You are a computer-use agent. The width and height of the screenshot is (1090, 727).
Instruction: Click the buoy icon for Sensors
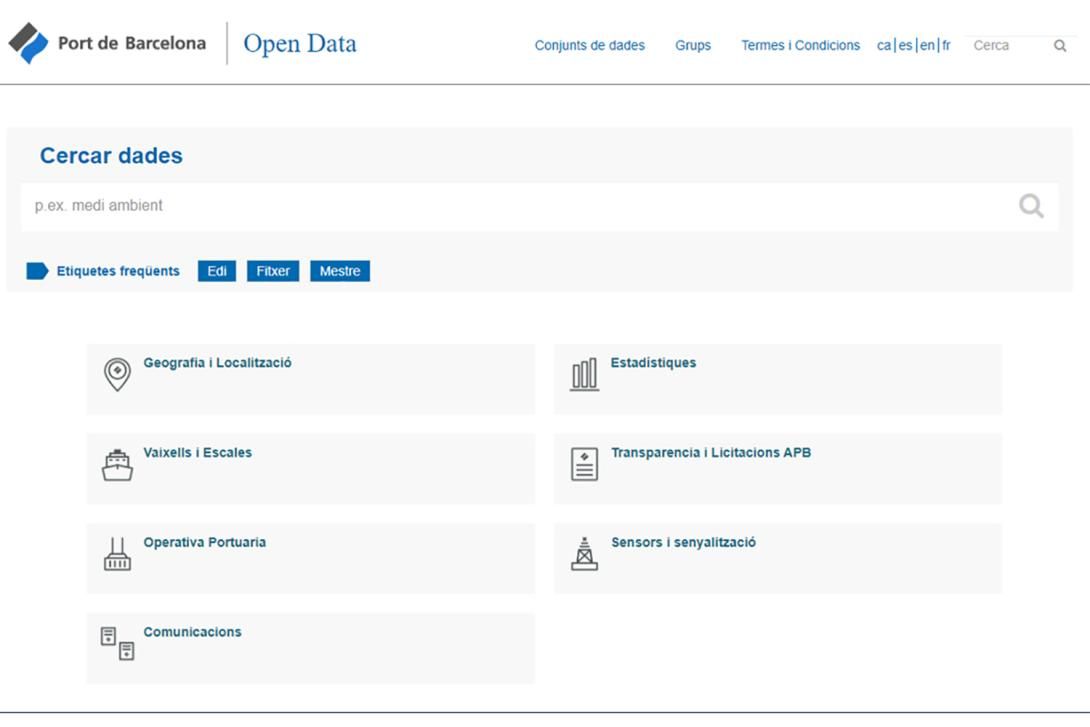[584, 554]
